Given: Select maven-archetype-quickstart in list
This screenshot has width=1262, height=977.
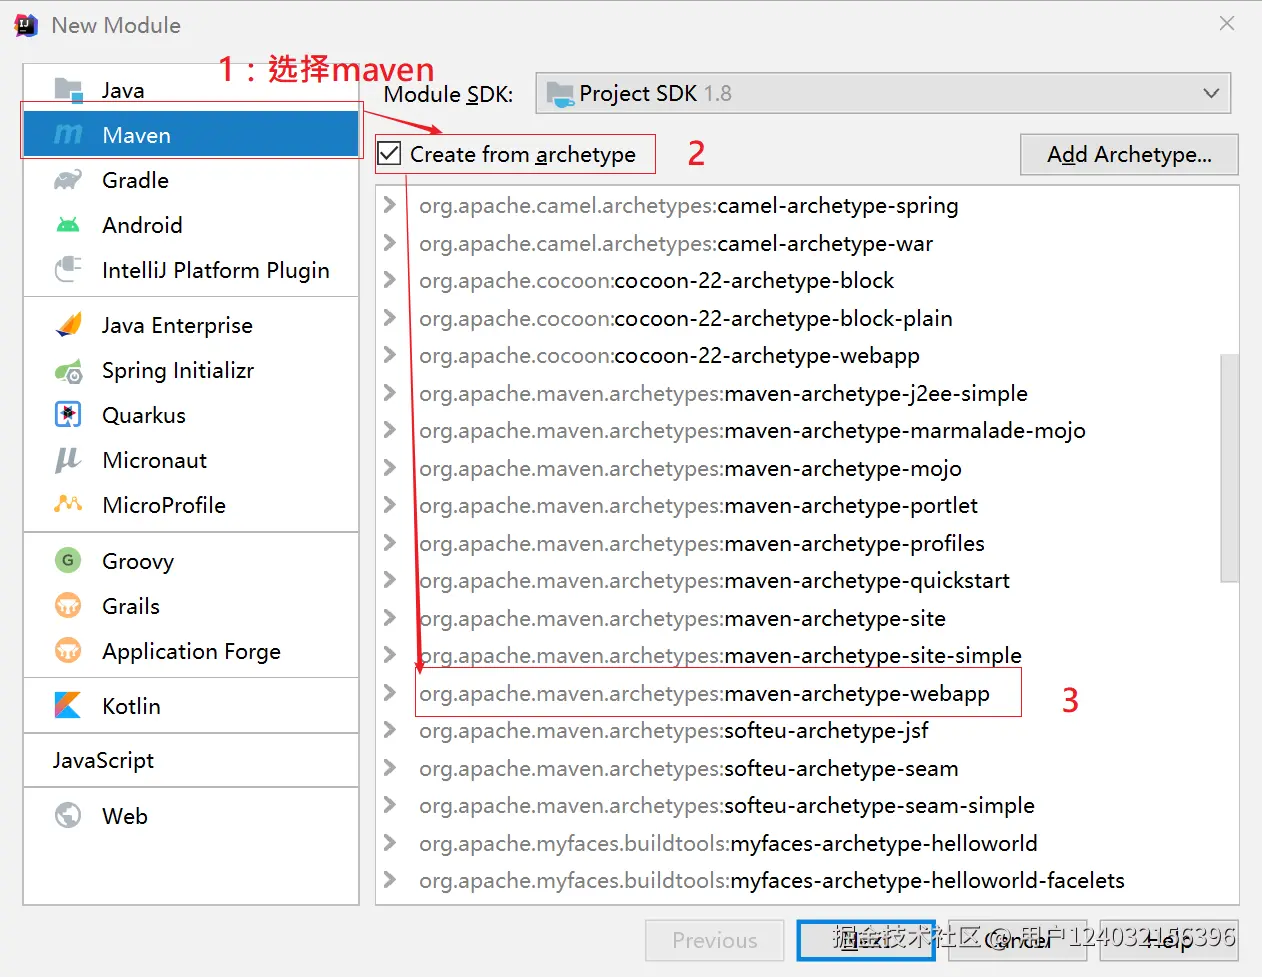Looking at the screenshot, I should point(714,580).
